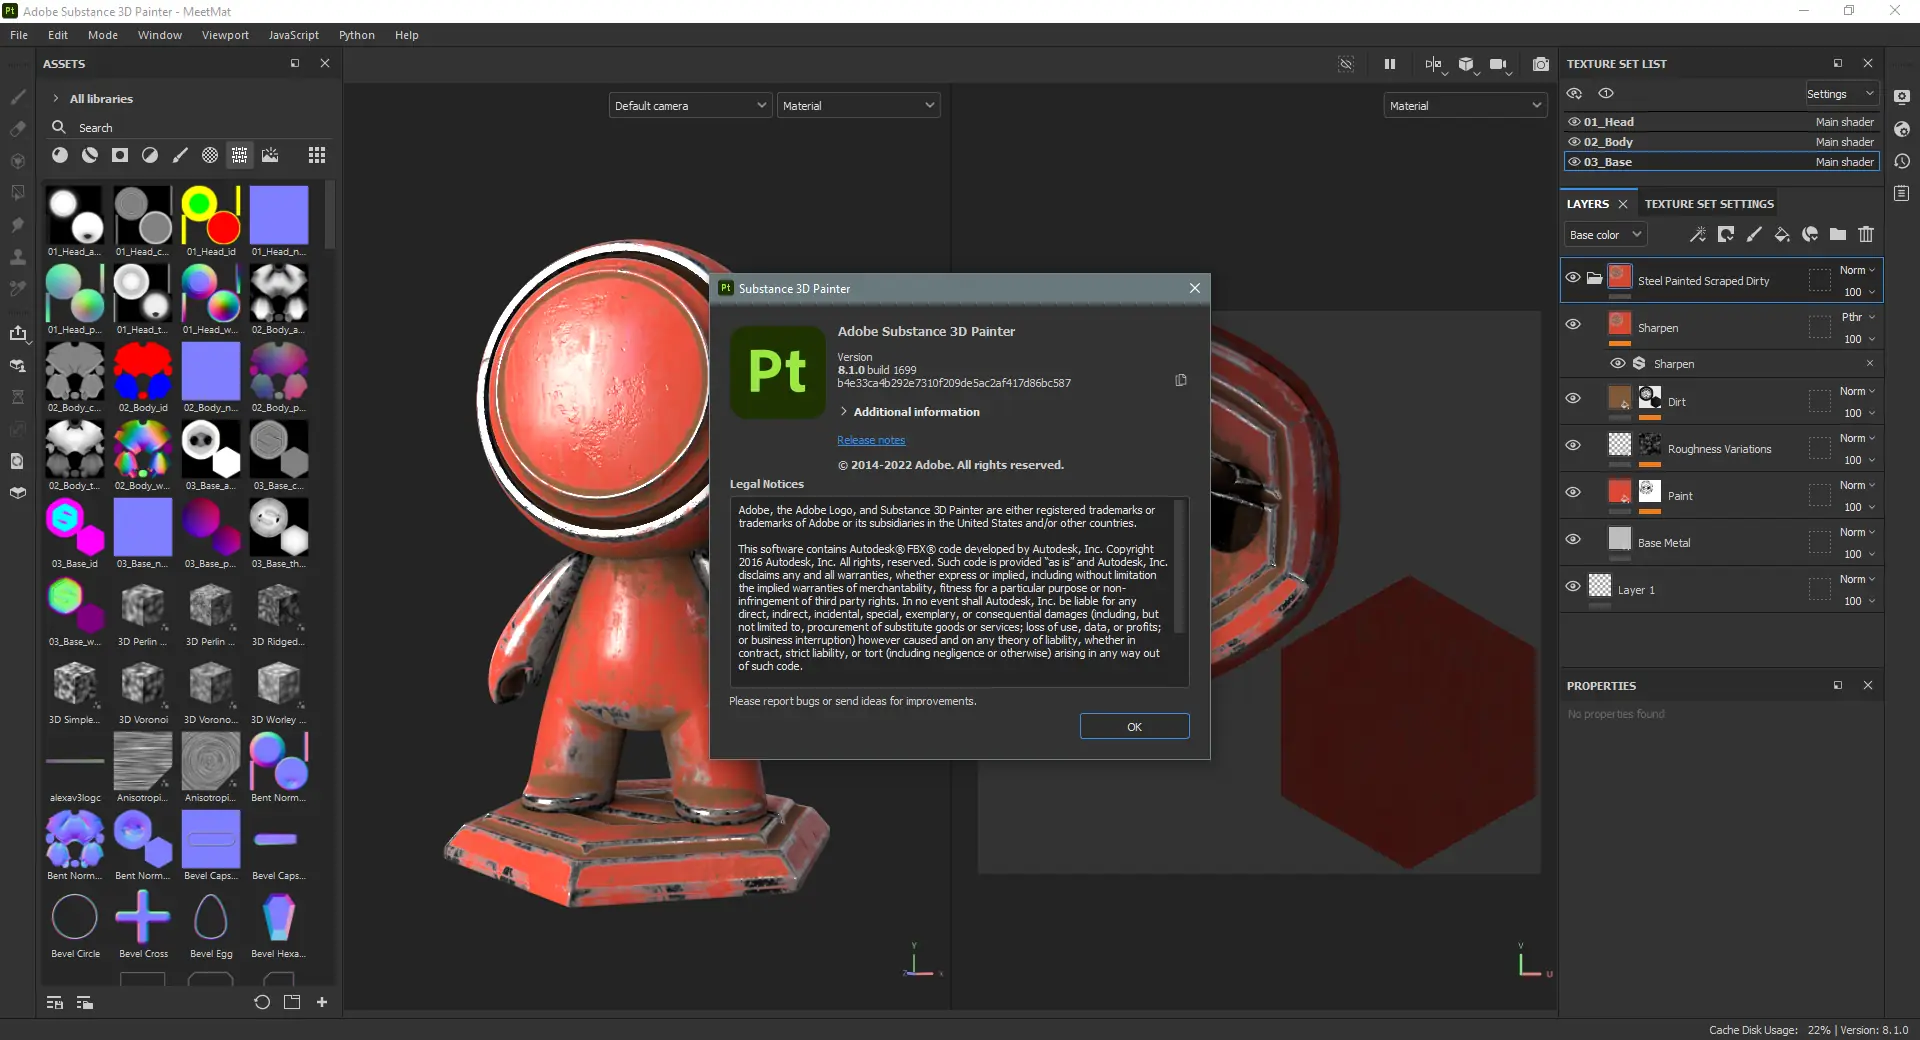Open Texture Set List Settings dropdown
Image resolution: width=1920 pixels, height=1040 pixels.
coord(1841,94)
